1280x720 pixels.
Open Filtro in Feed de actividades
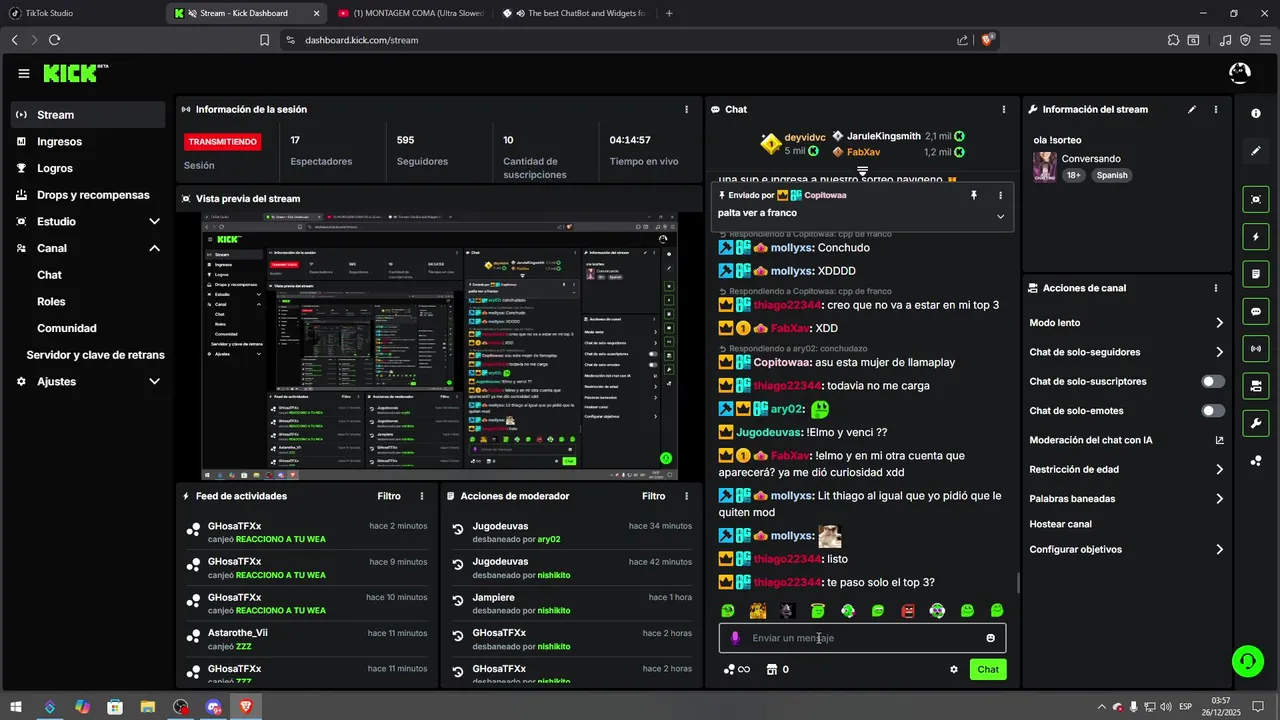click(x=389, y=496)
